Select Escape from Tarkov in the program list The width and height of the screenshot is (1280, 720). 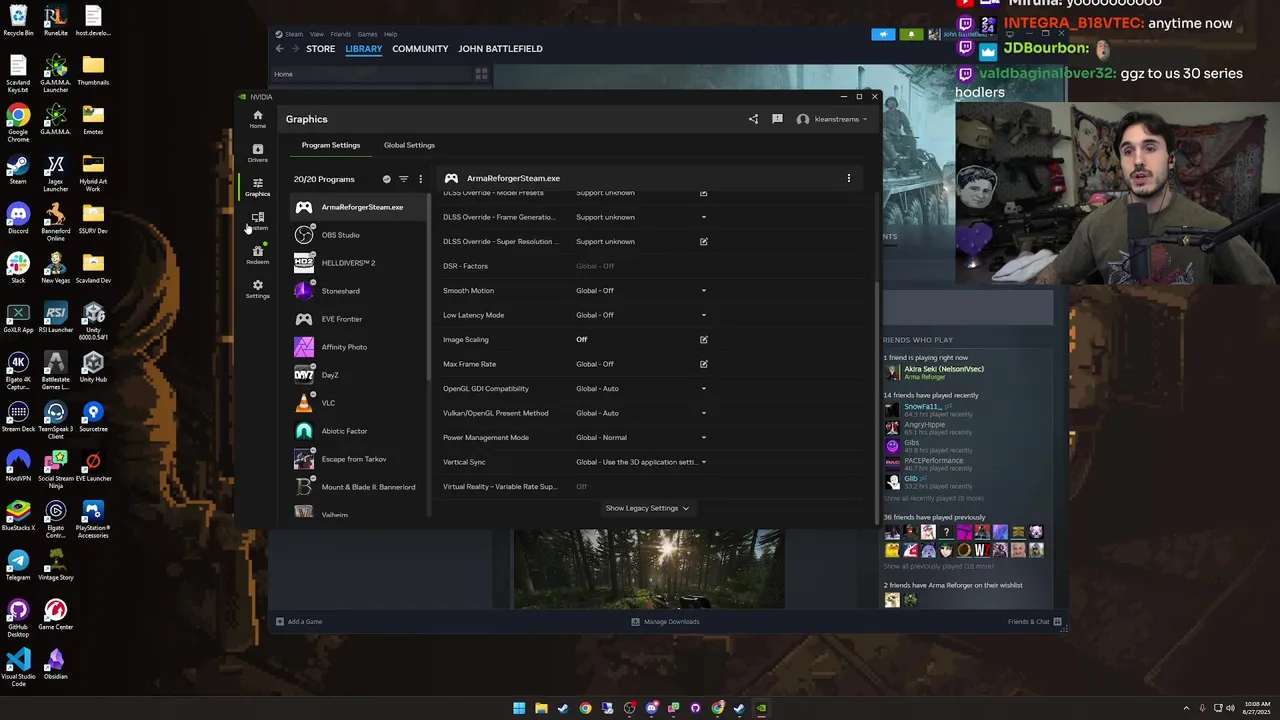(358, 459)
